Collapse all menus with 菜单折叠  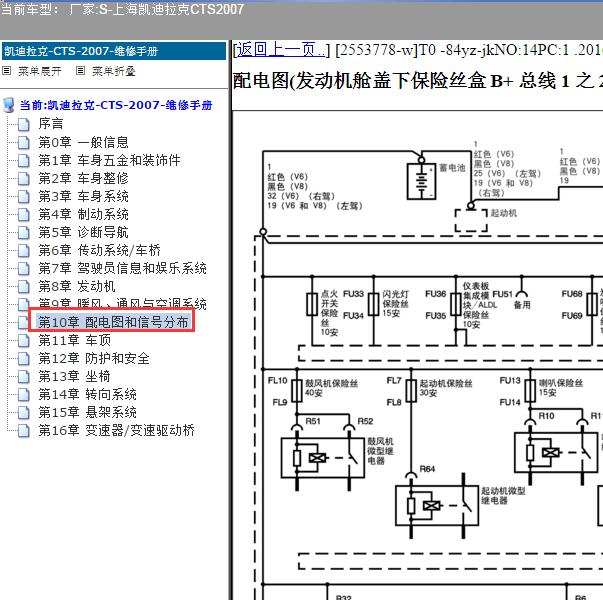coord(114,71)
